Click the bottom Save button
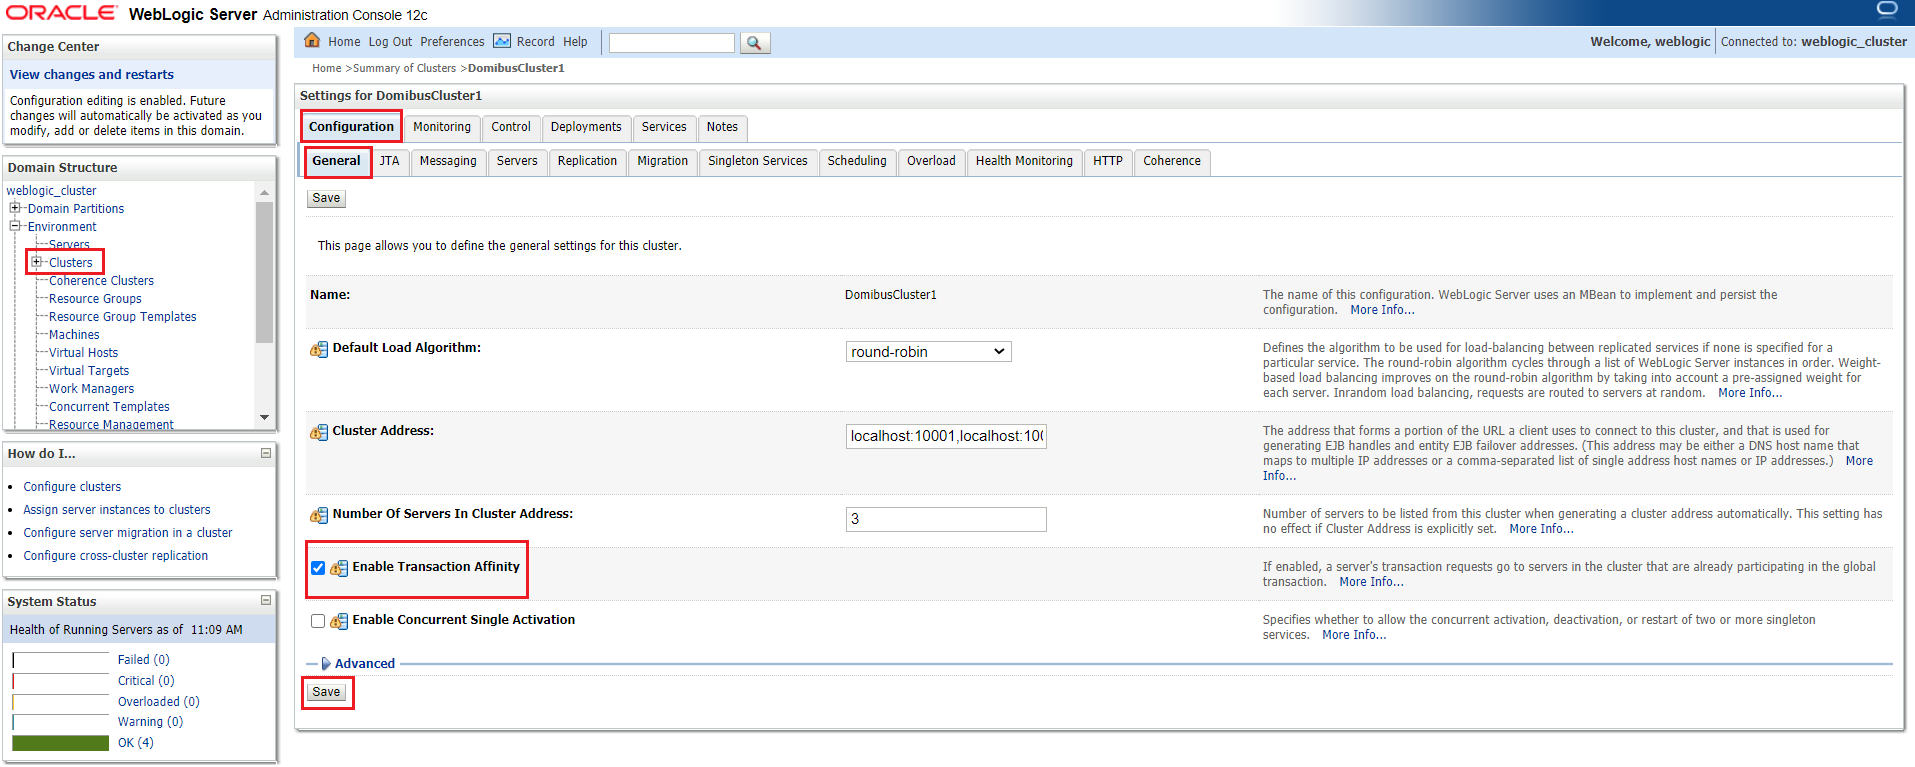This screenshot has height=767, width=1915. click(326, 692)
